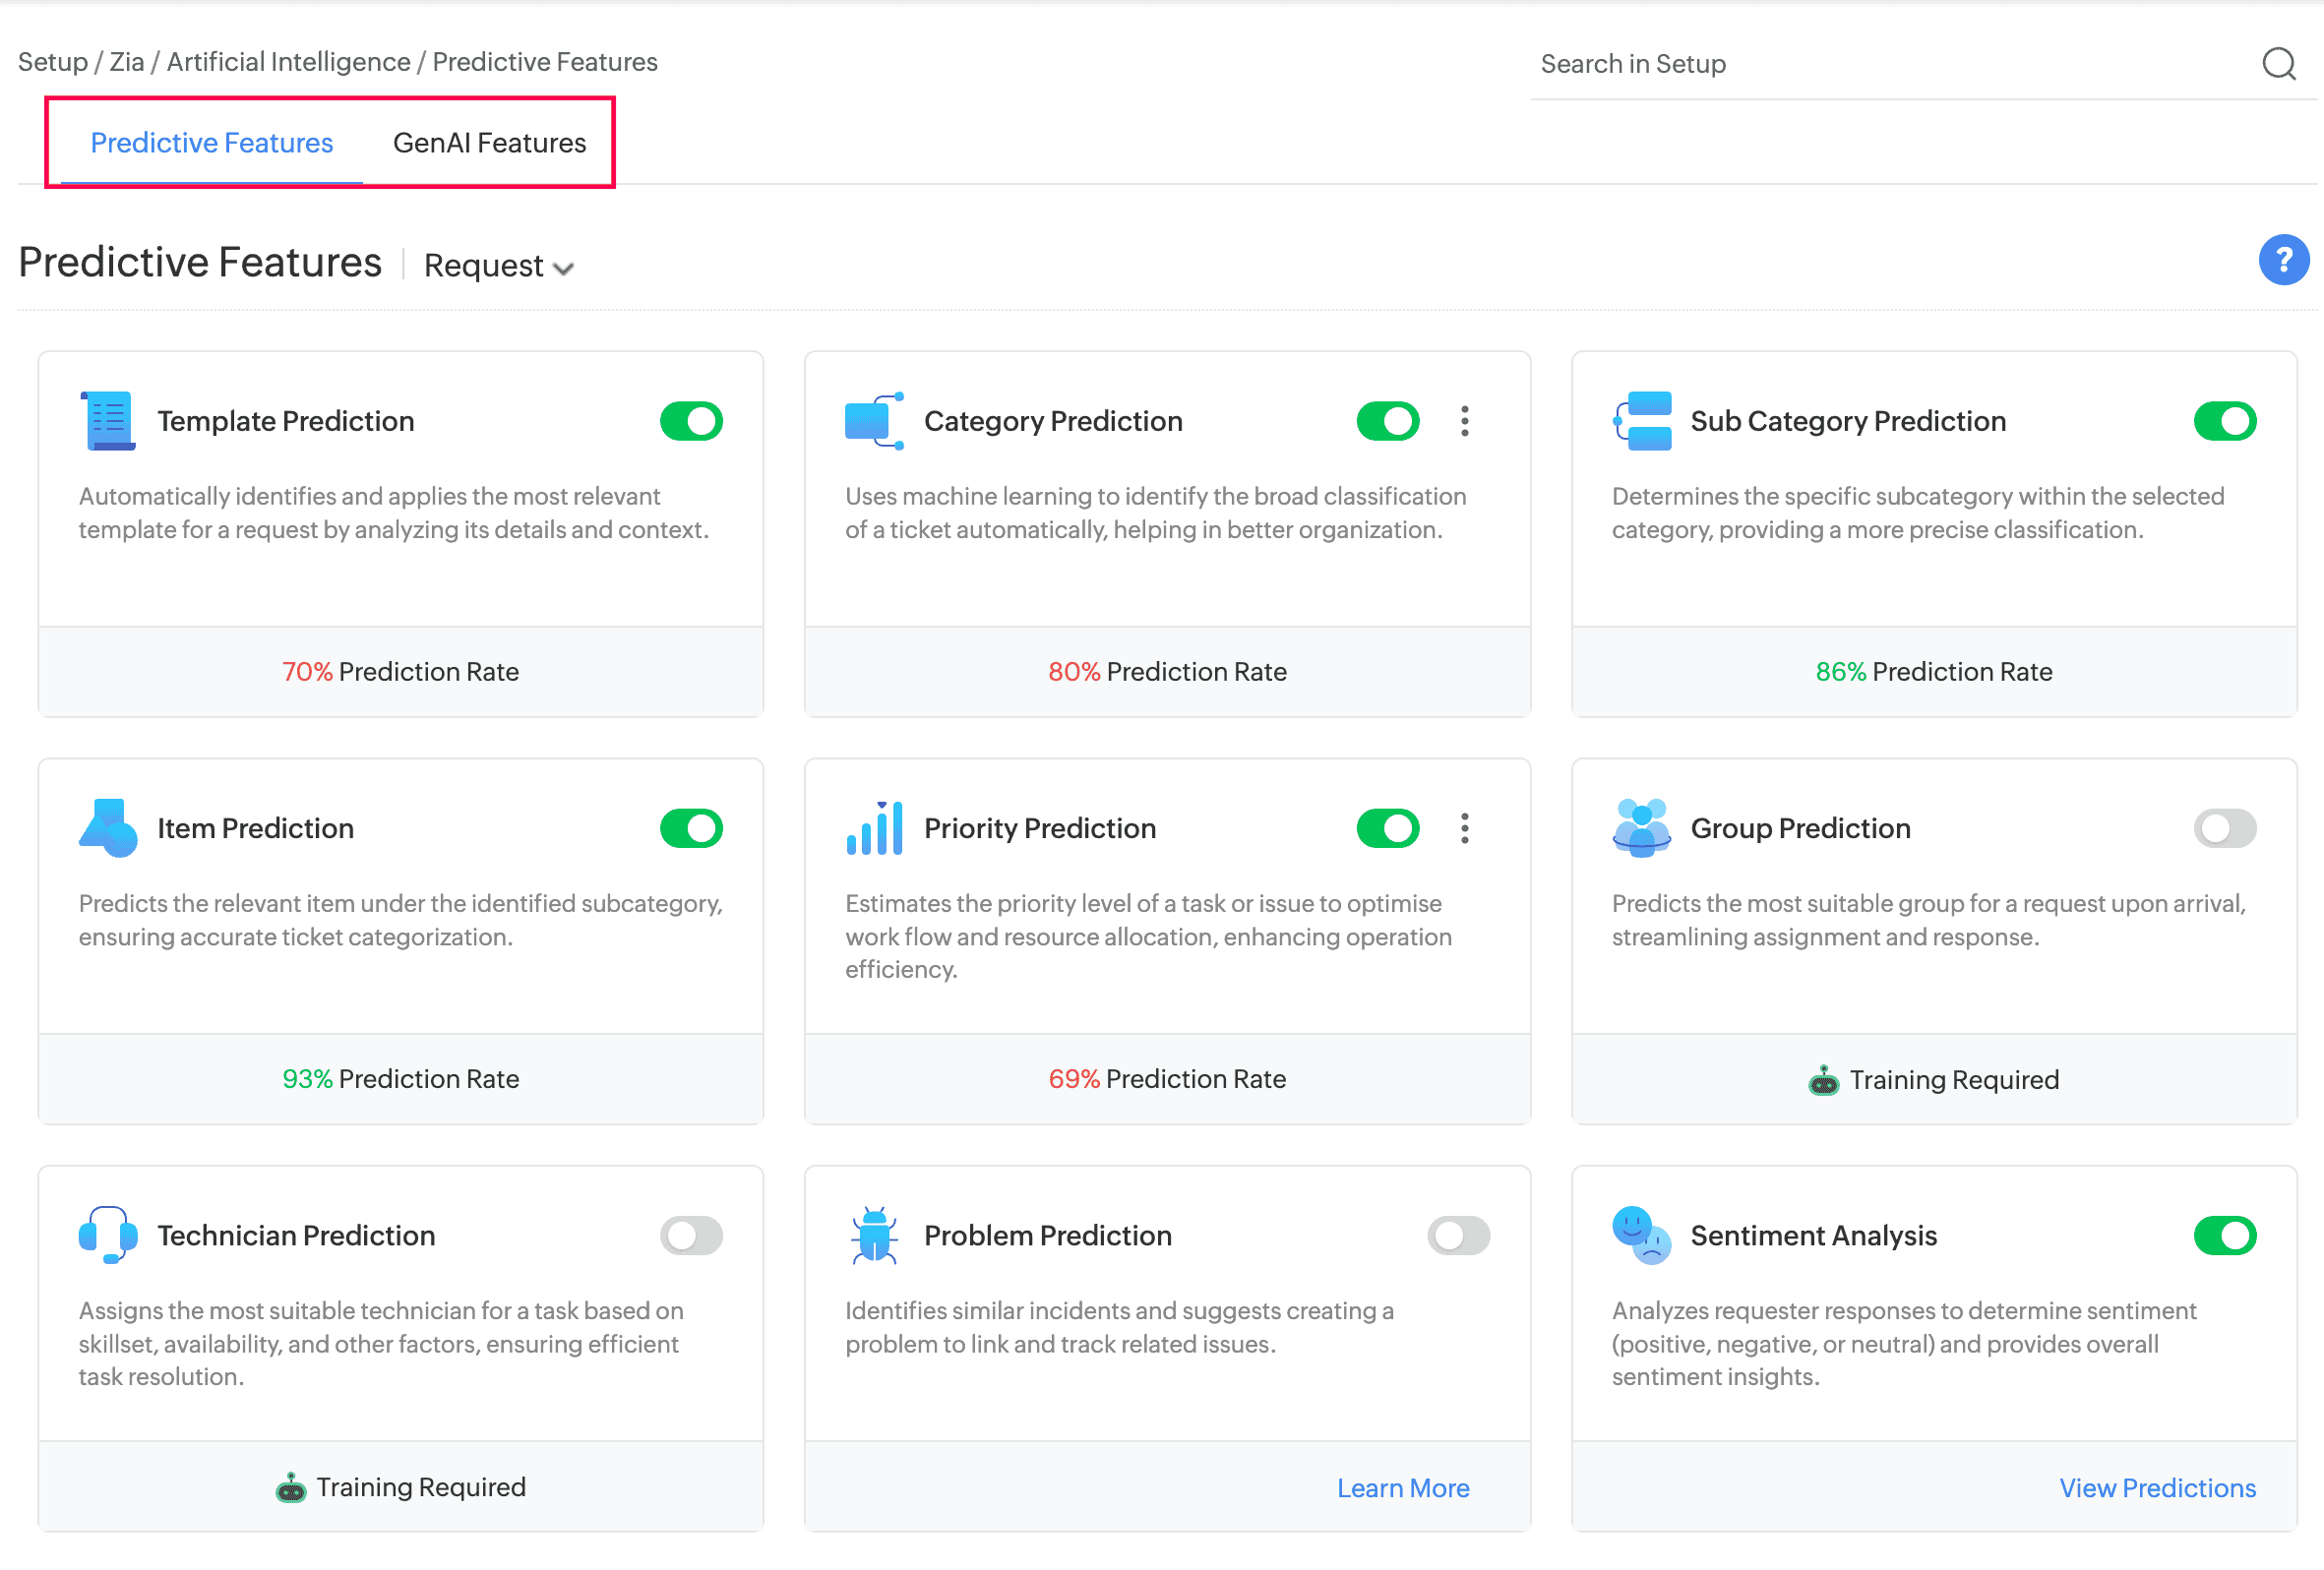Screen dimensions: 2324x1570
Task: Switch to the GenAI Features tab
Action: tap(489, 143)
